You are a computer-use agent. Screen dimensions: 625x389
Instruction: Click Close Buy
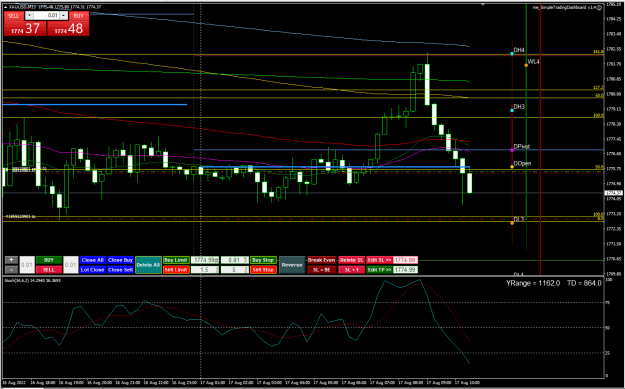pyautogui.click(x=120, y=260)
